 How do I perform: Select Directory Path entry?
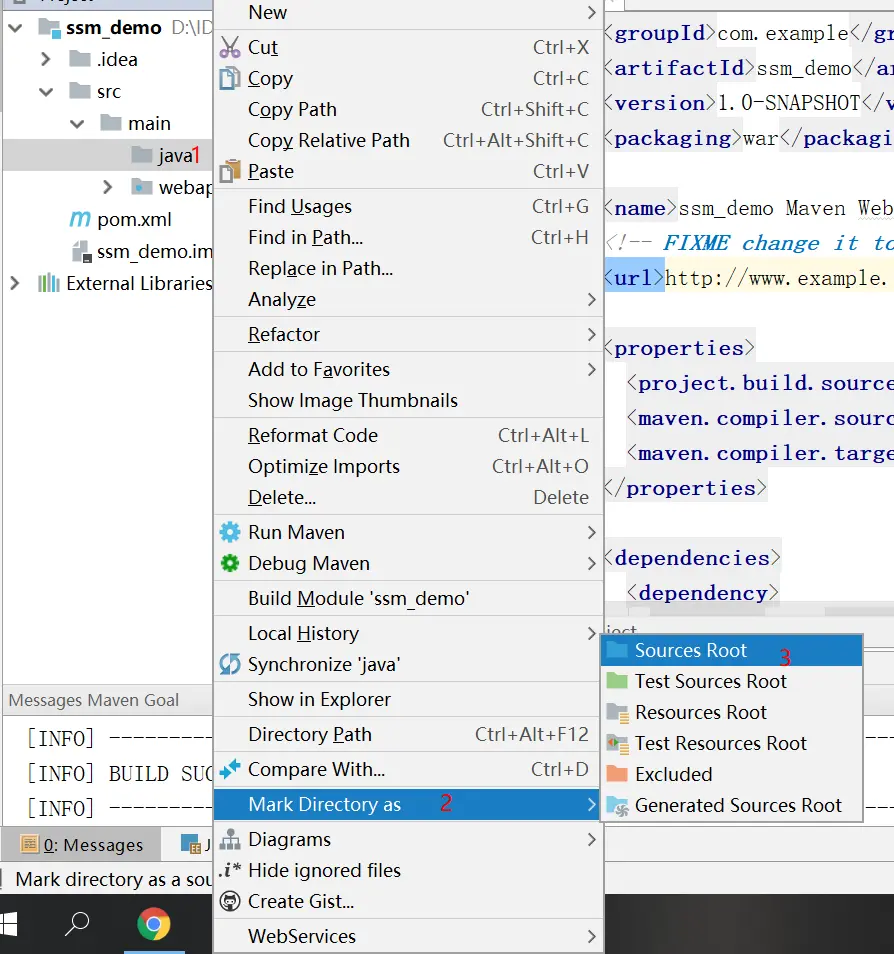(408, 734)
